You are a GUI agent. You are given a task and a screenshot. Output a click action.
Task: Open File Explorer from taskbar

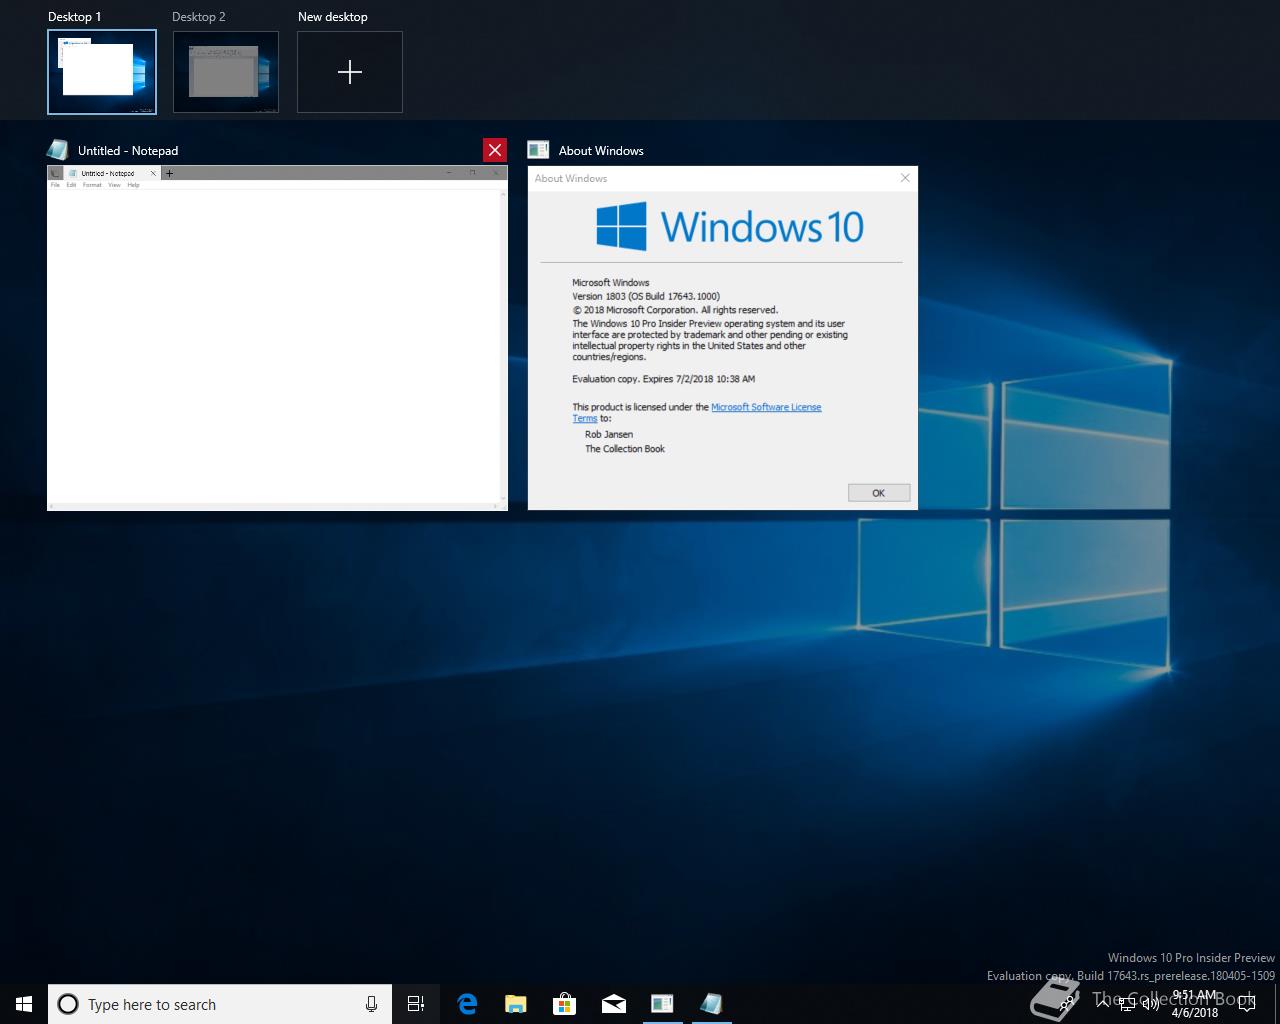click(x=515, y=1004)
